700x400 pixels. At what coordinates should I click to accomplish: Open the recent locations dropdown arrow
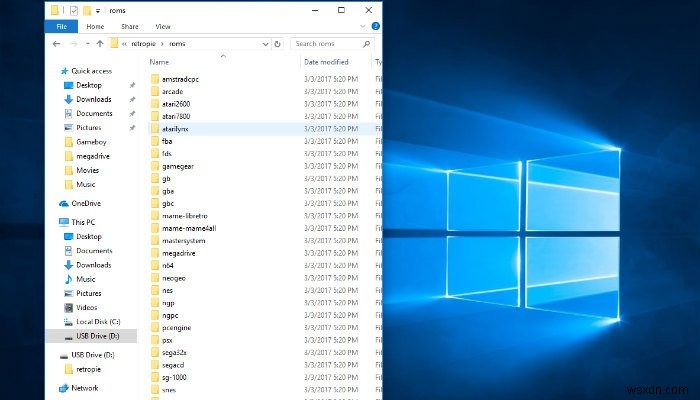click(88, 44)
